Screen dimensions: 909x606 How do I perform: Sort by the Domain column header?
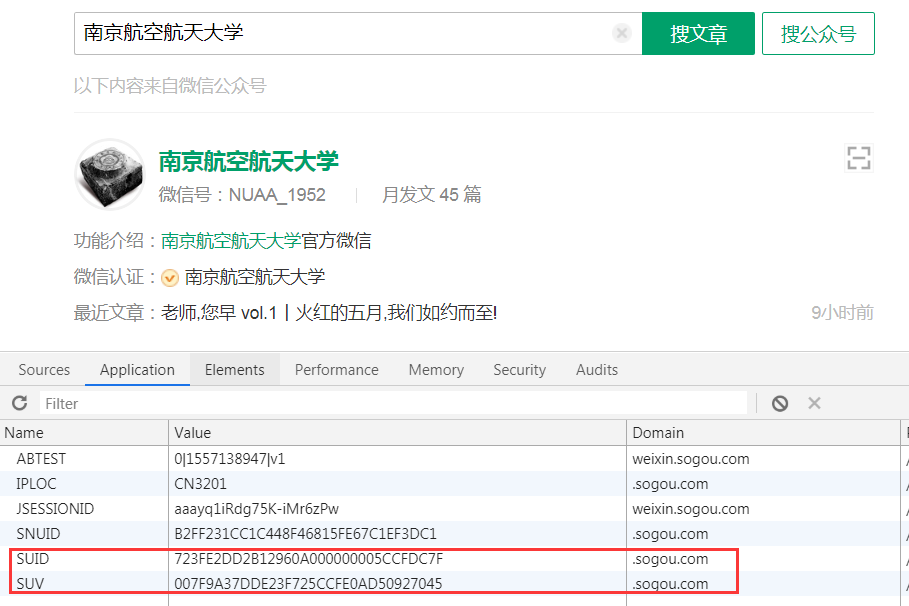point(763,433)
